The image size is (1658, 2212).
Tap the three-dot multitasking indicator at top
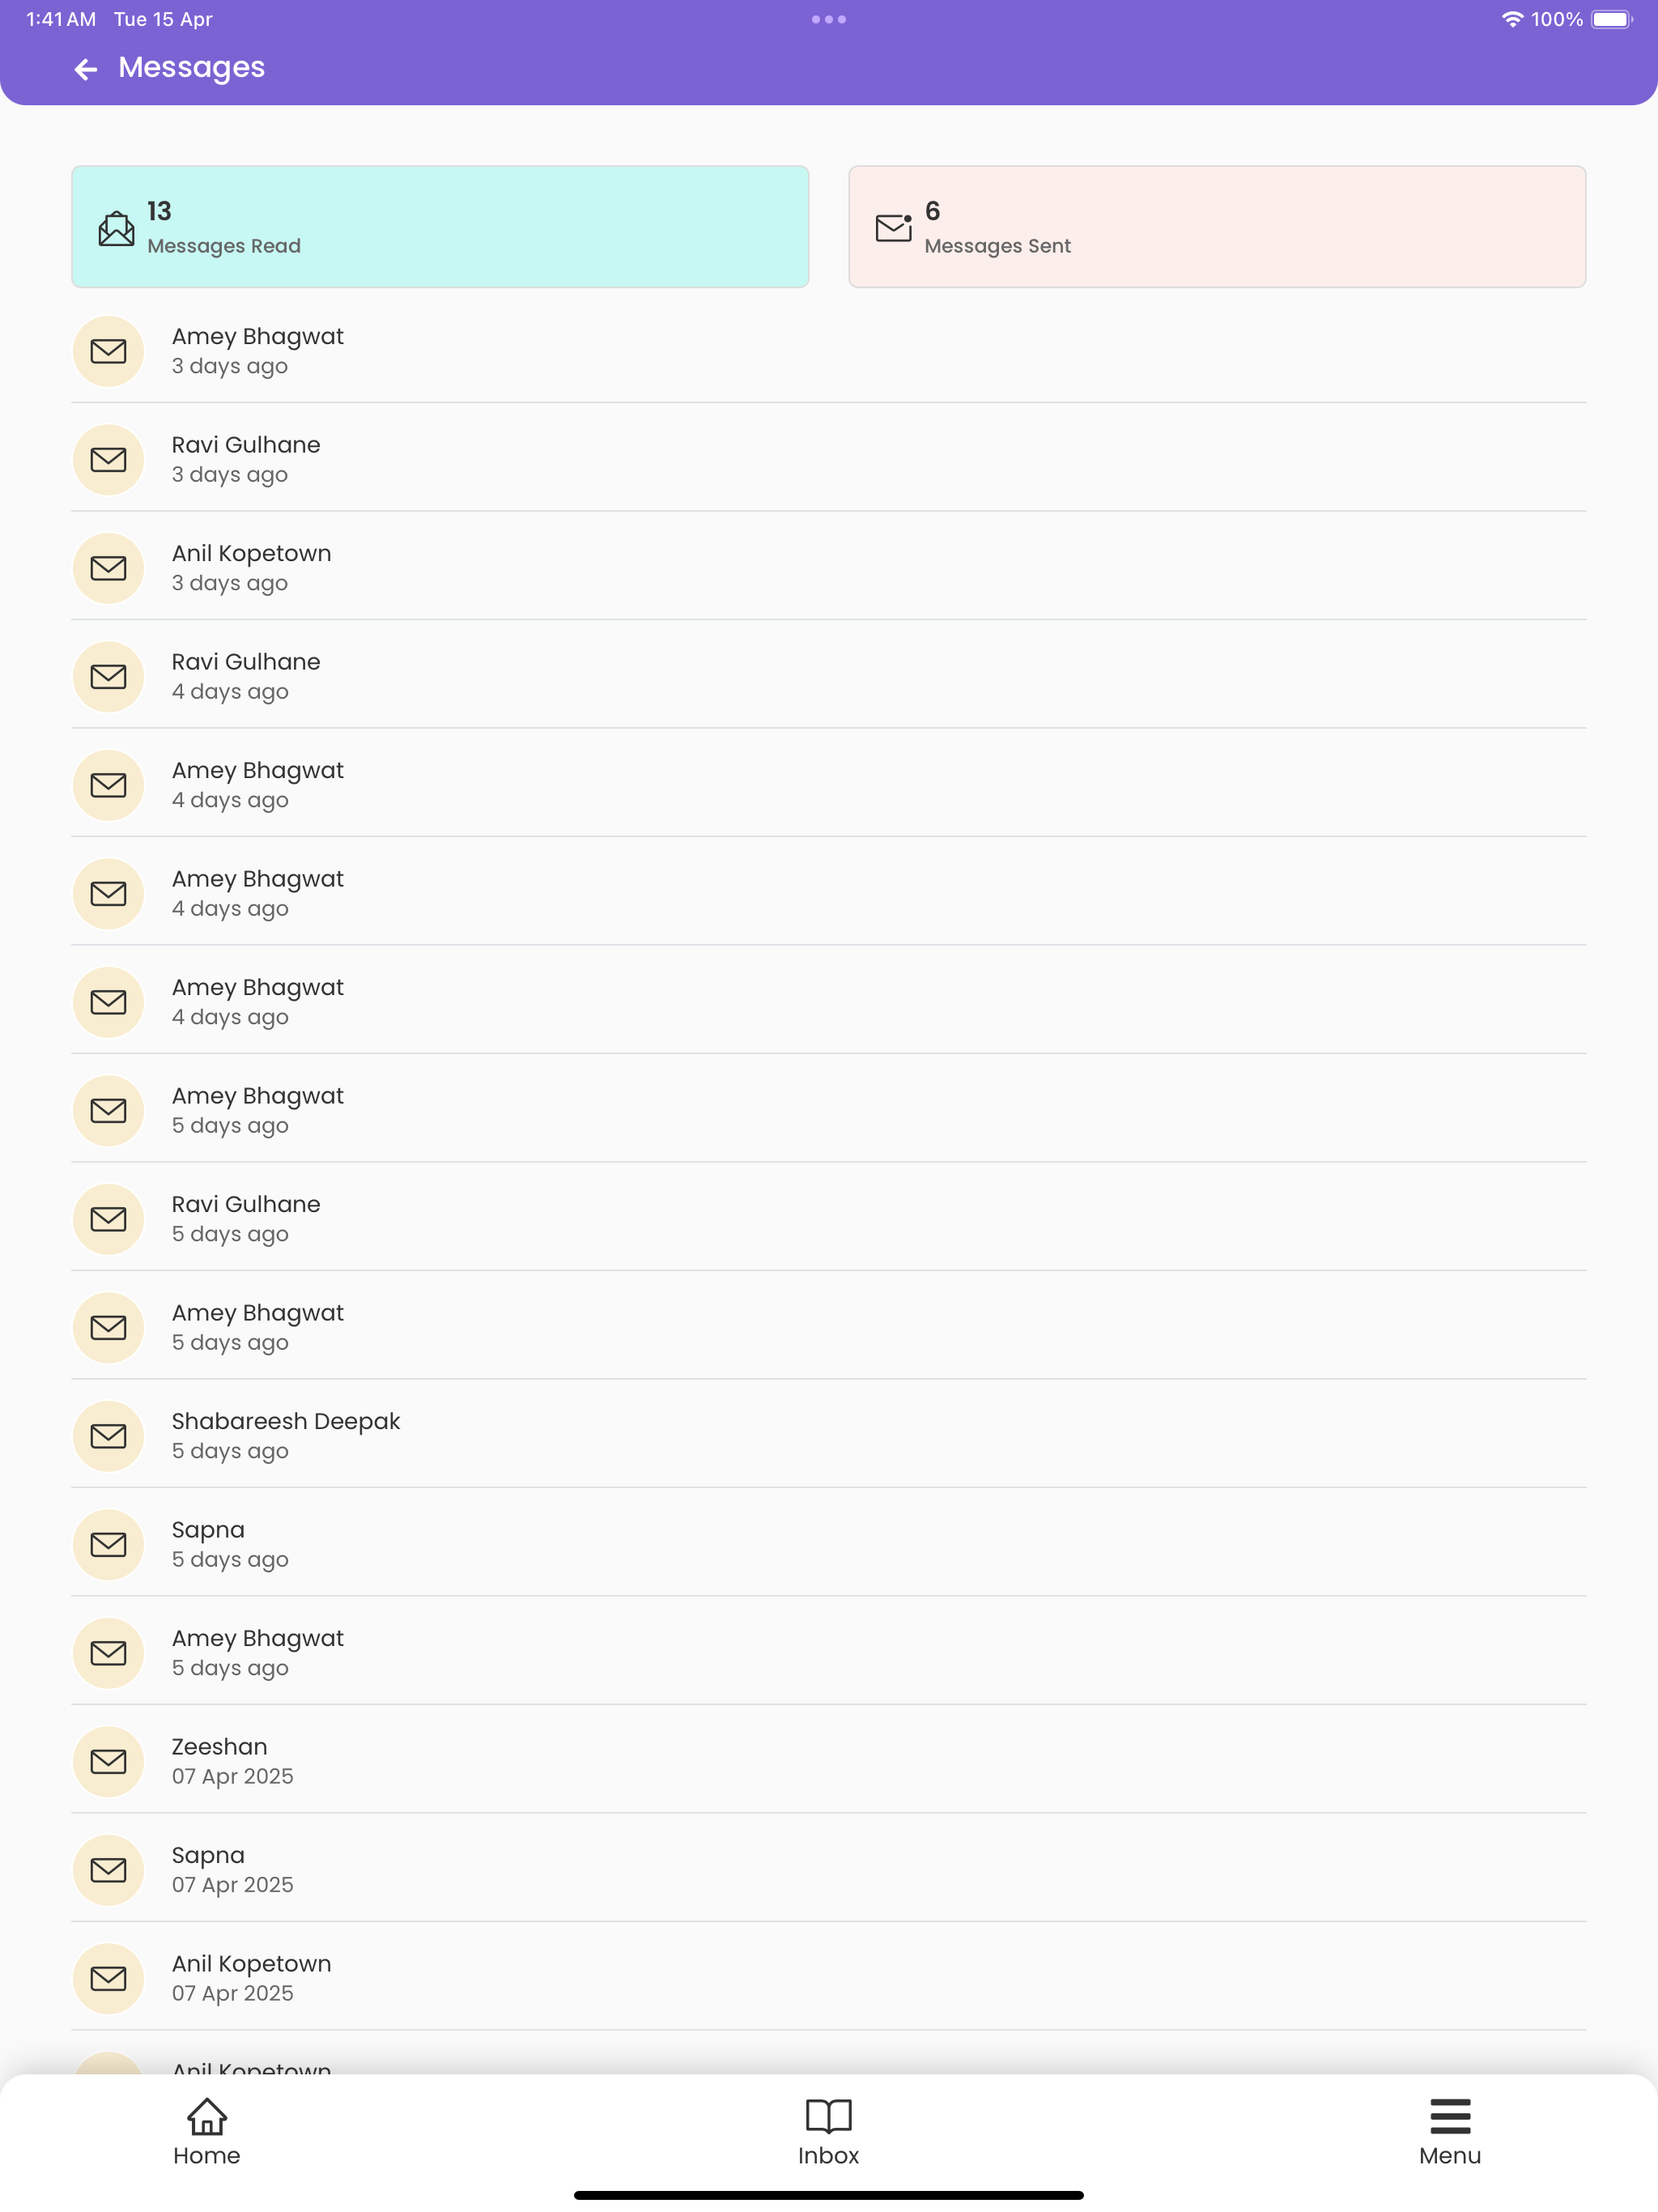point(829,19)
